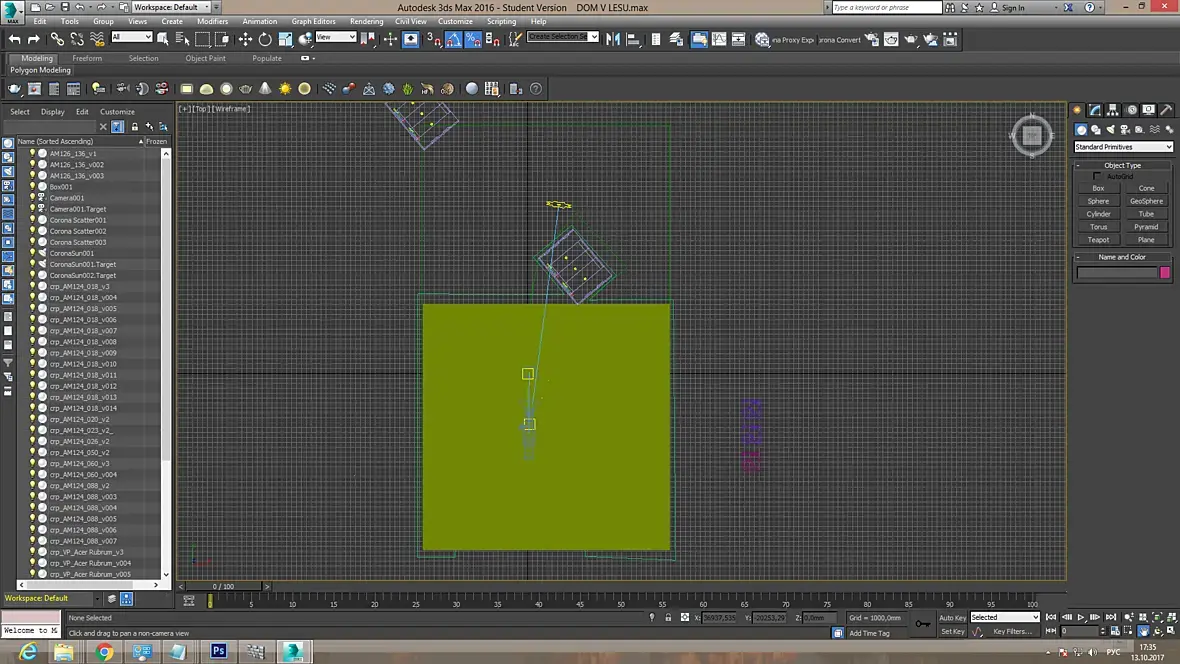Open the Utilities hammer panel tab
The image size is (1180, 664).
tap(1167, 110)
